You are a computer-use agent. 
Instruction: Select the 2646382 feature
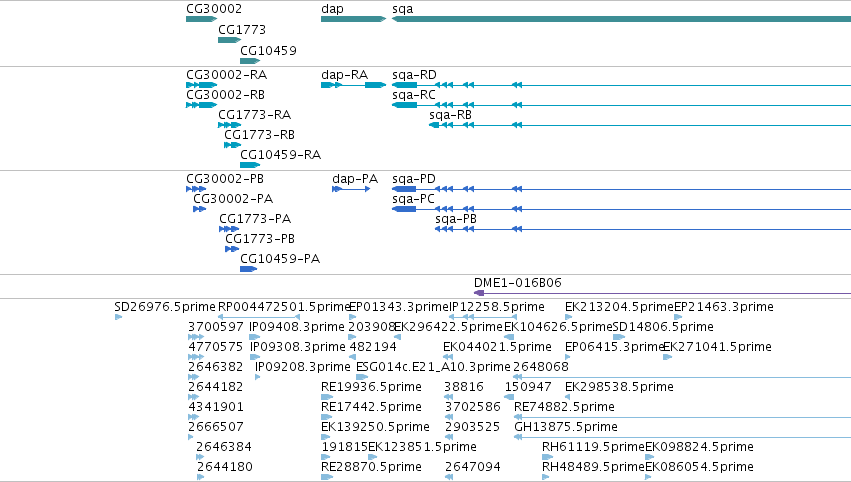[215, 367]
